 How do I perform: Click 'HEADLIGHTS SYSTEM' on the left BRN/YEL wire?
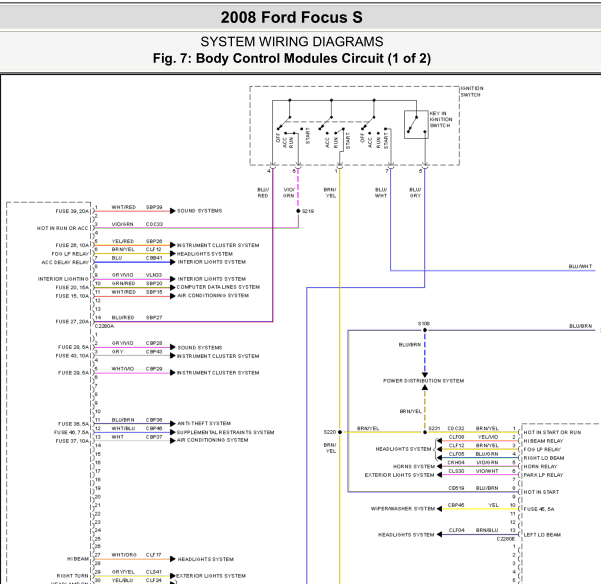coord(205,254)
